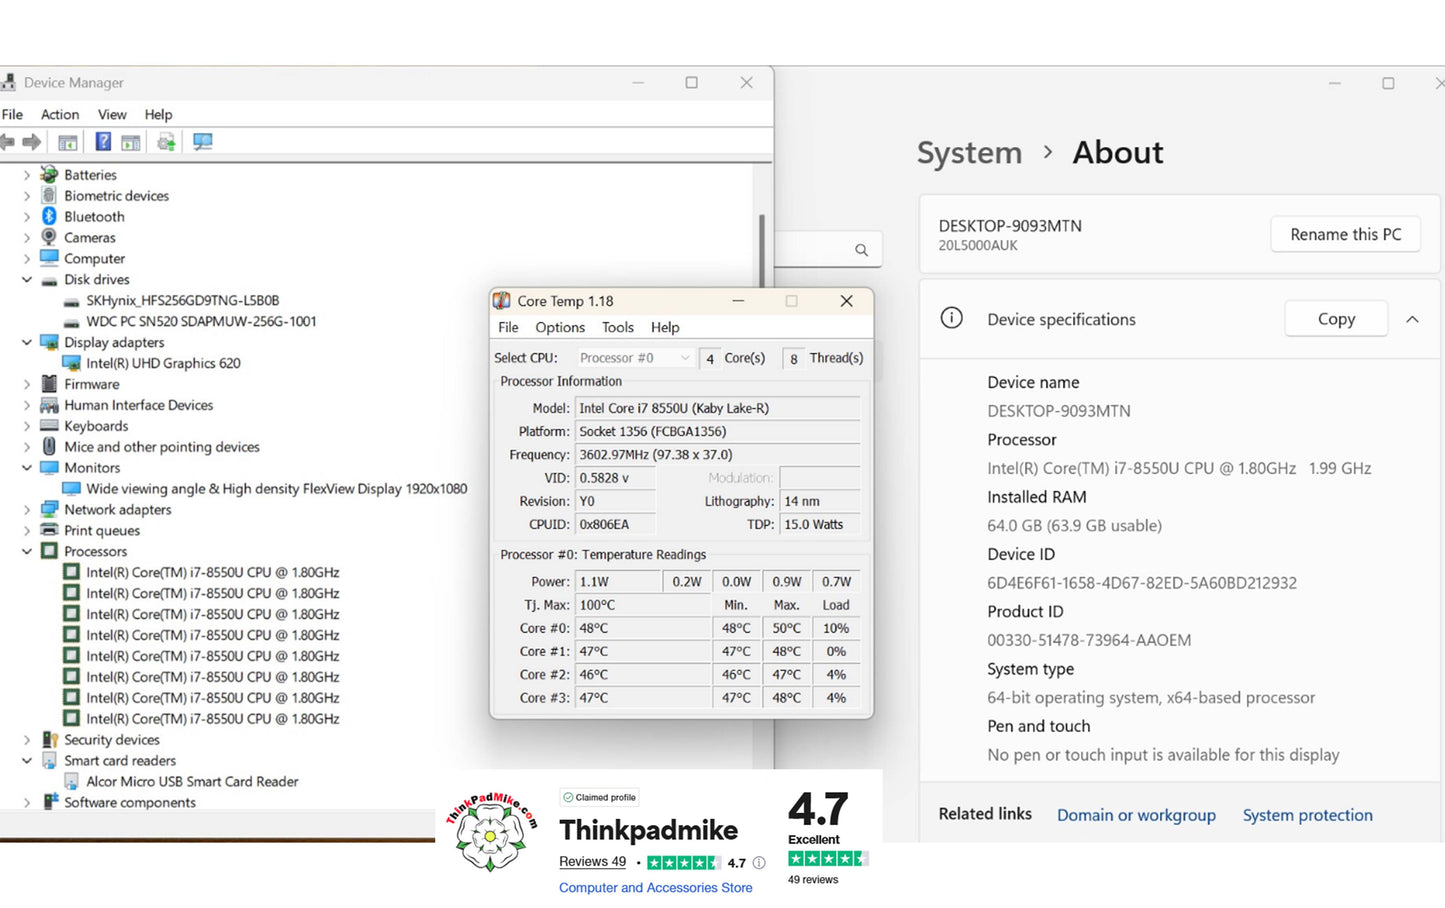This screenshot has width=1445, height=908.
Task: Collapse the Disk drives node arrow
Action: [27, 279]
